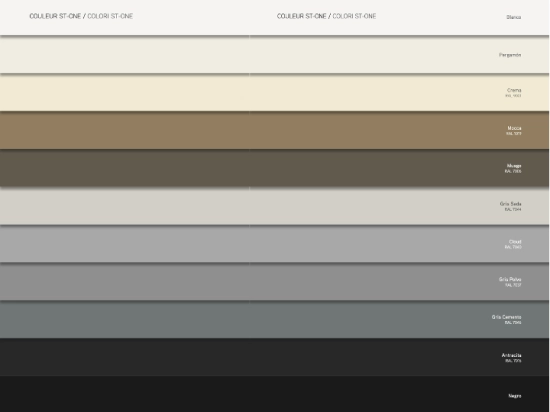This screenshot has height=412, width=550.
Task: Click the RAL code under Gris Seda
Action: tap(513, 209)
